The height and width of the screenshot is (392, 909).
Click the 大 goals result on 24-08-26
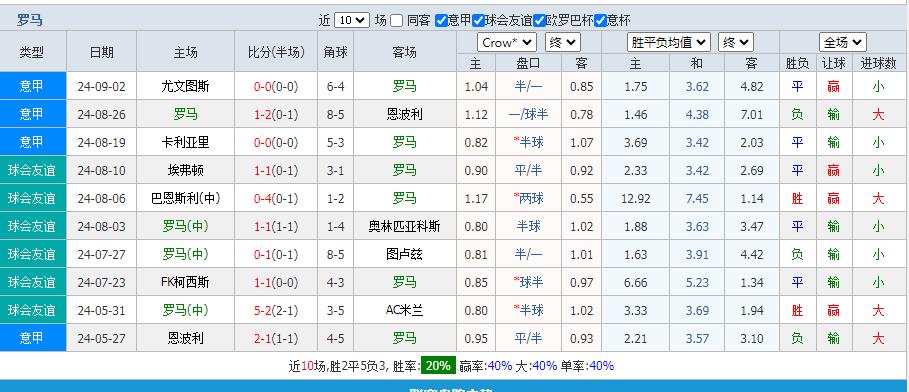tap(878, 114)
